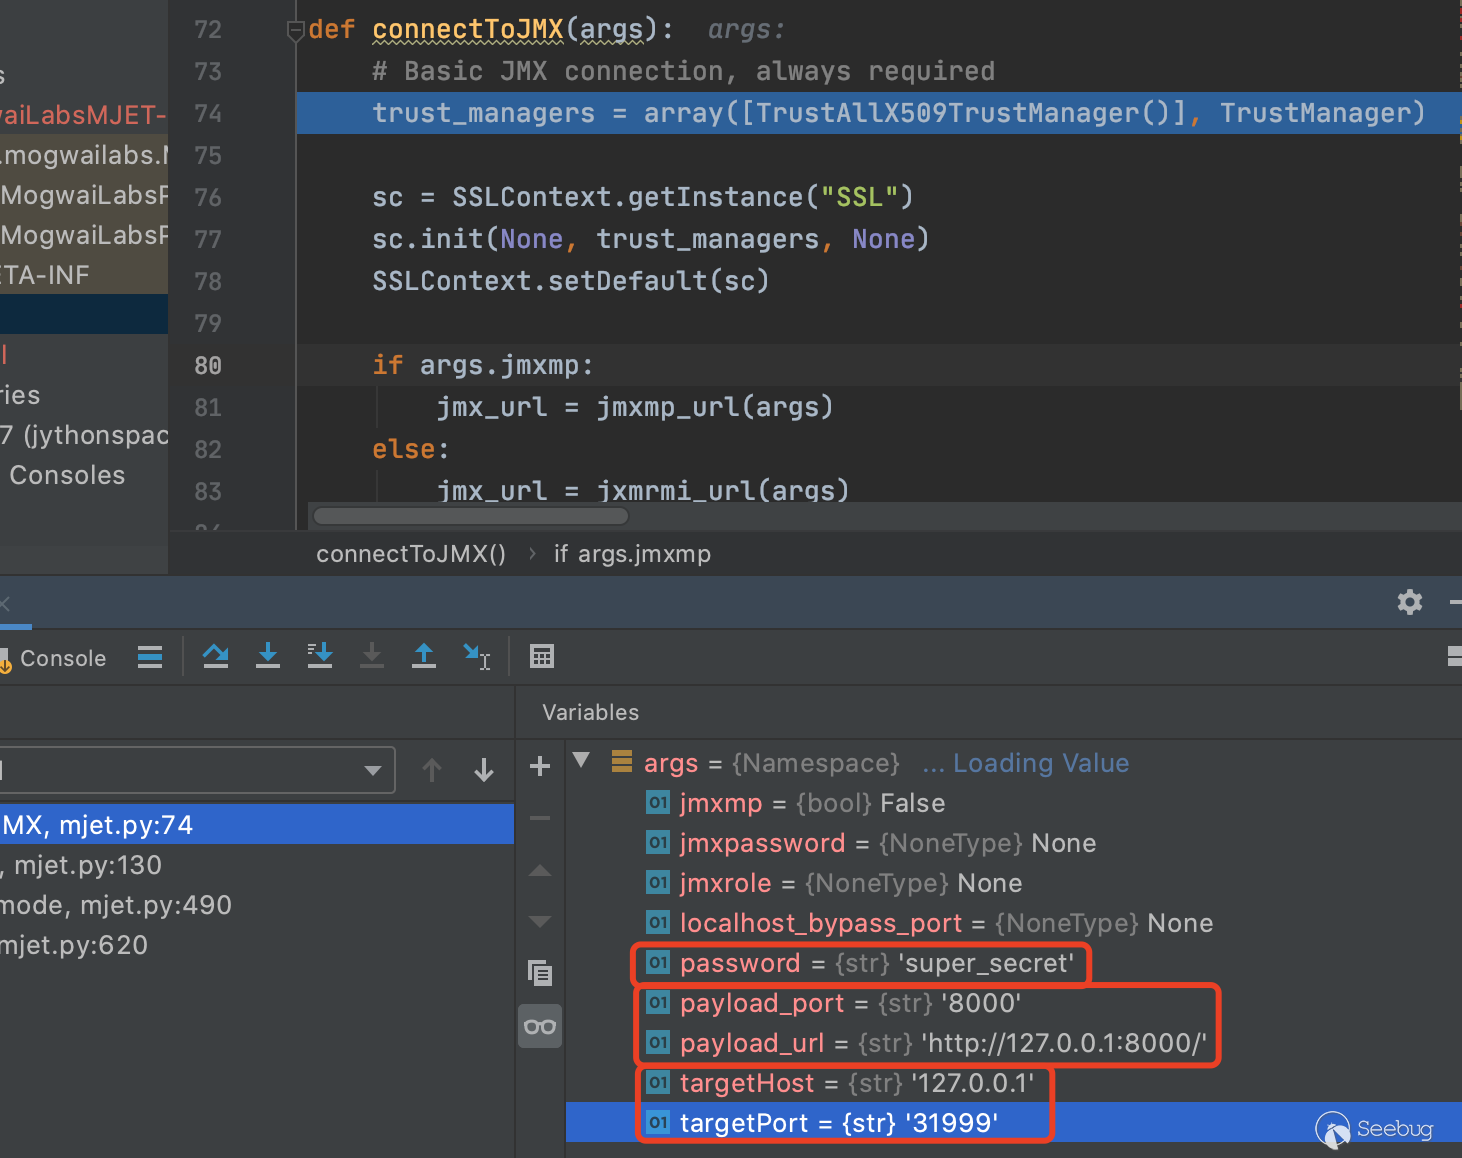Switch to the Console tab
Image resolution: width=1462 pixels, height=1158 pixels.
coord(62,658)
